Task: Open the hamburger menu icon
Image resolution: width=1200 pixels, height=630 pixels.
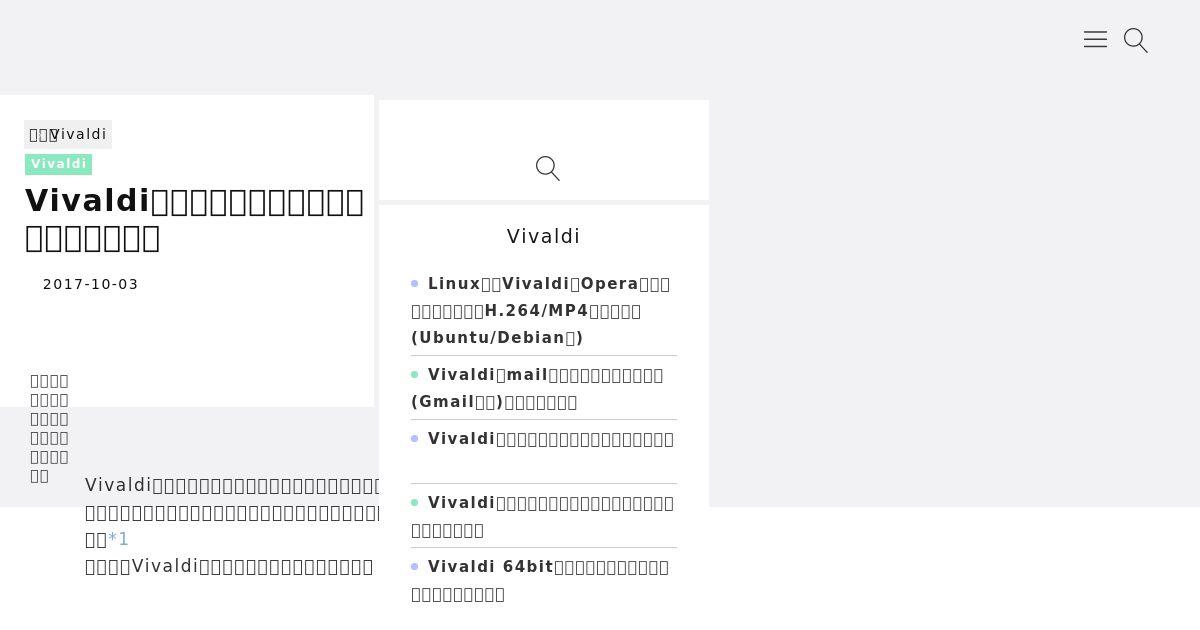Action: click(x=1095, y=40)
